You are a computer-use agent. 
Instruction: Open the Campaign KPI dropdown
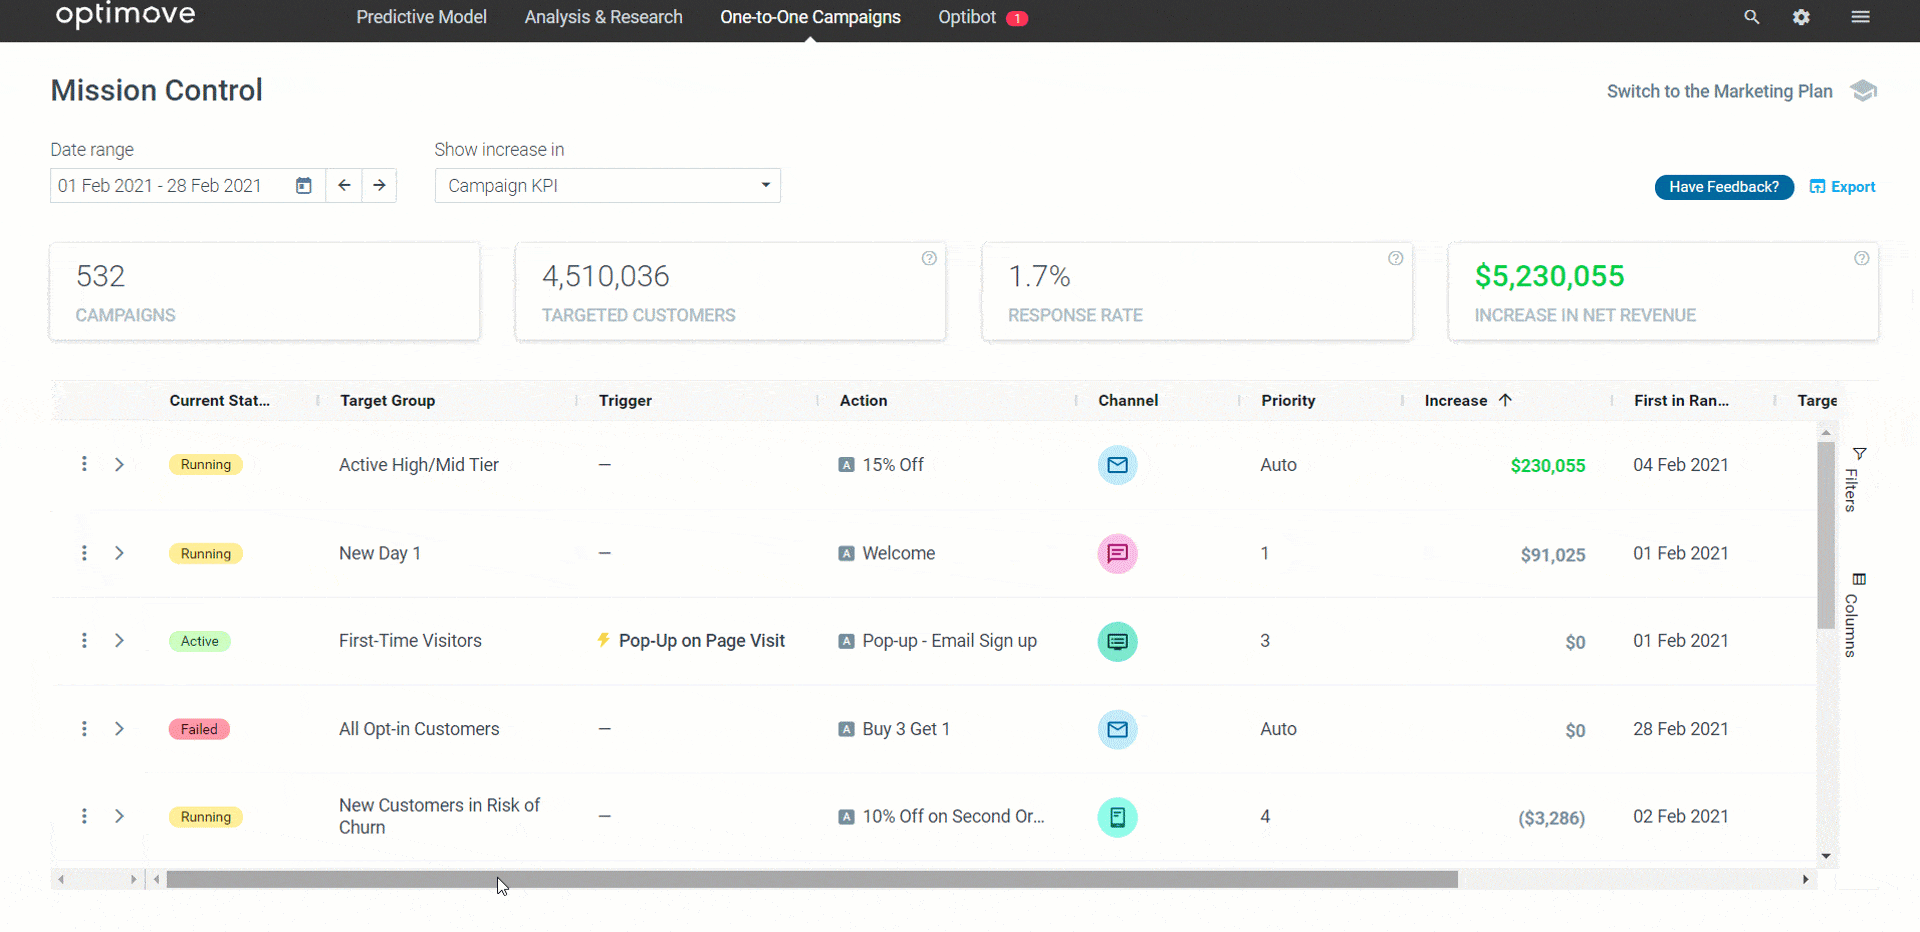coord(607,185)
